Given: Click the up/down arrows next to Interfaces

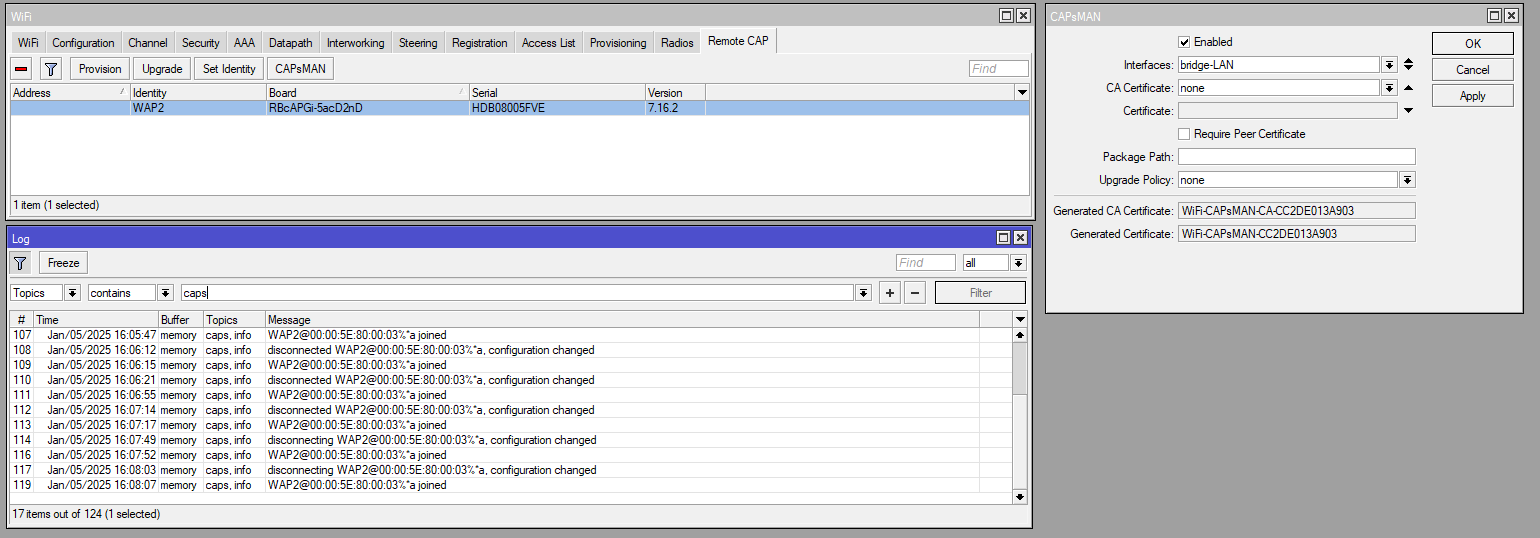Looking at the screenshot, I should coord(1409,65).
